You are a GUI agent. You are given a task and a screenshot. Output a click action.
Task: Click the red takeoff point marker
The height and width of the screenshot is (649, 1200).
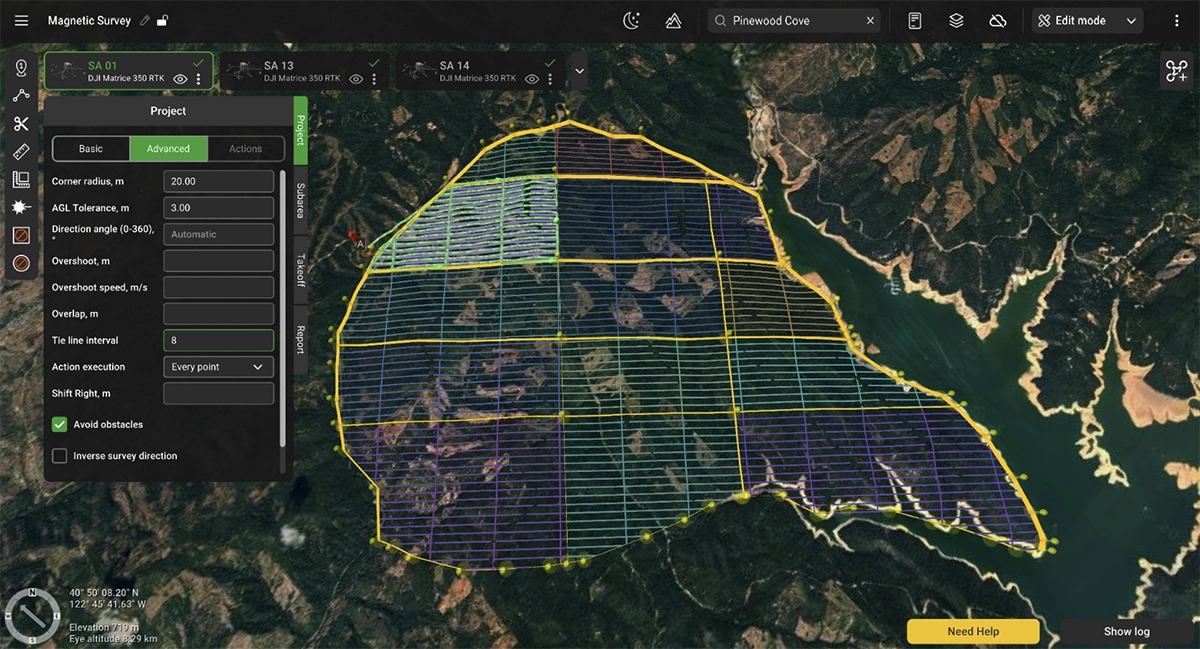tap(352, 238)
